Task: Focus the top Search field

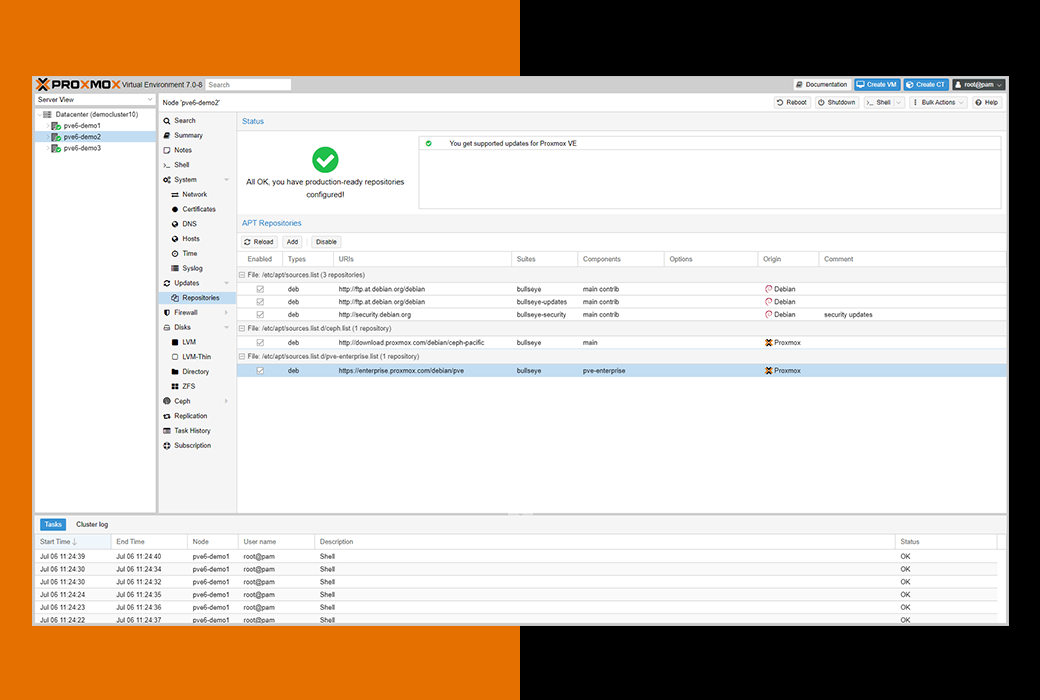Action: click(x=248, y=85)
